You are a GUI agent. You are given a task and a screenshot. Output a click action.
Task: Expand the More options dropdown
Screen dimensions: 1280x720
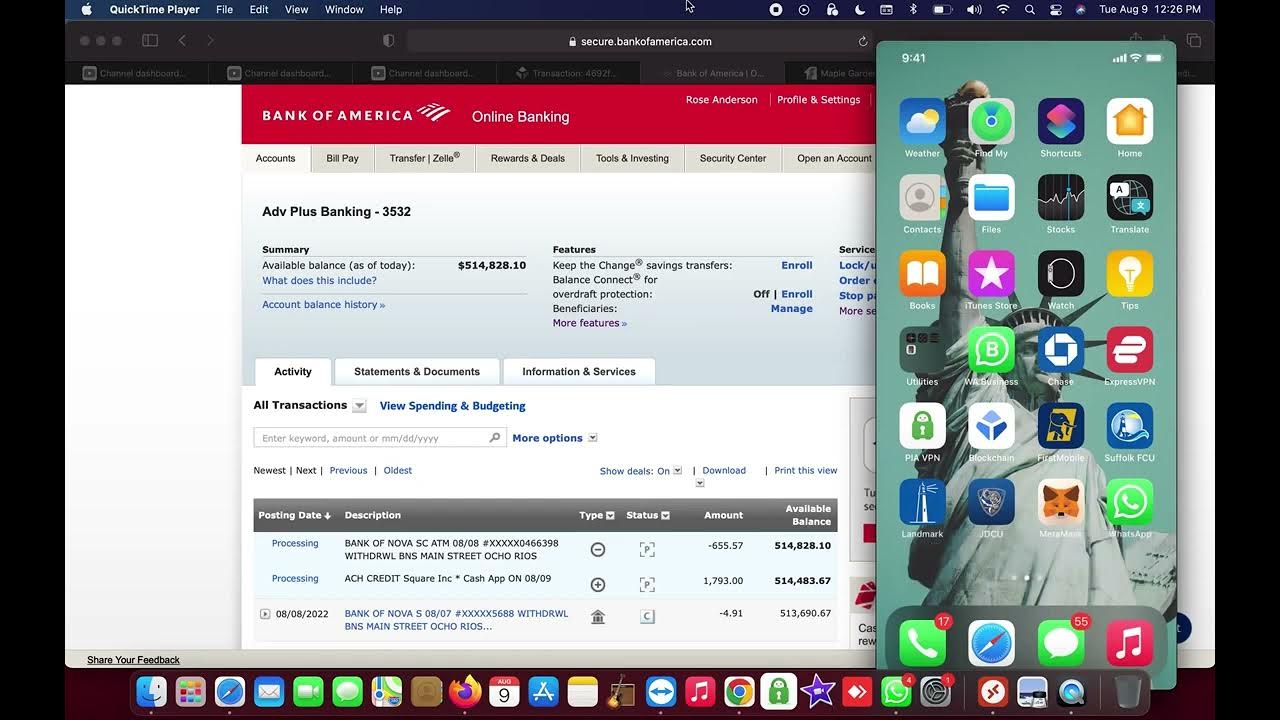(x=593, y=438)
